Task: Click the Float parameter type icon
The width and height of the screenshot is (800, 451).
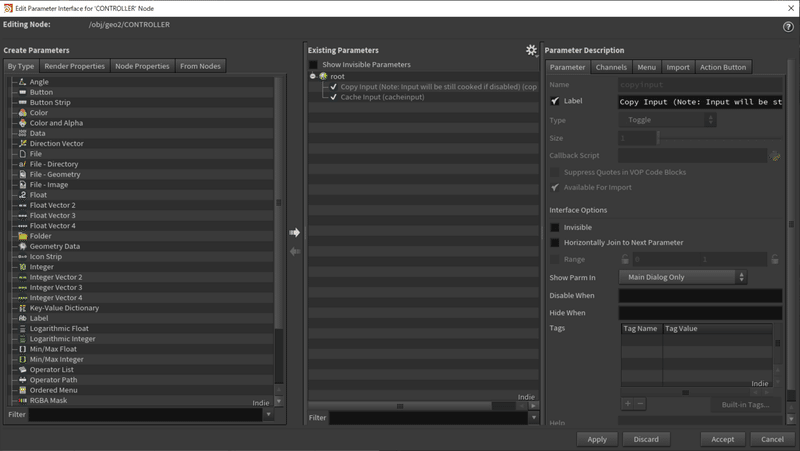Action: (22, 195)
